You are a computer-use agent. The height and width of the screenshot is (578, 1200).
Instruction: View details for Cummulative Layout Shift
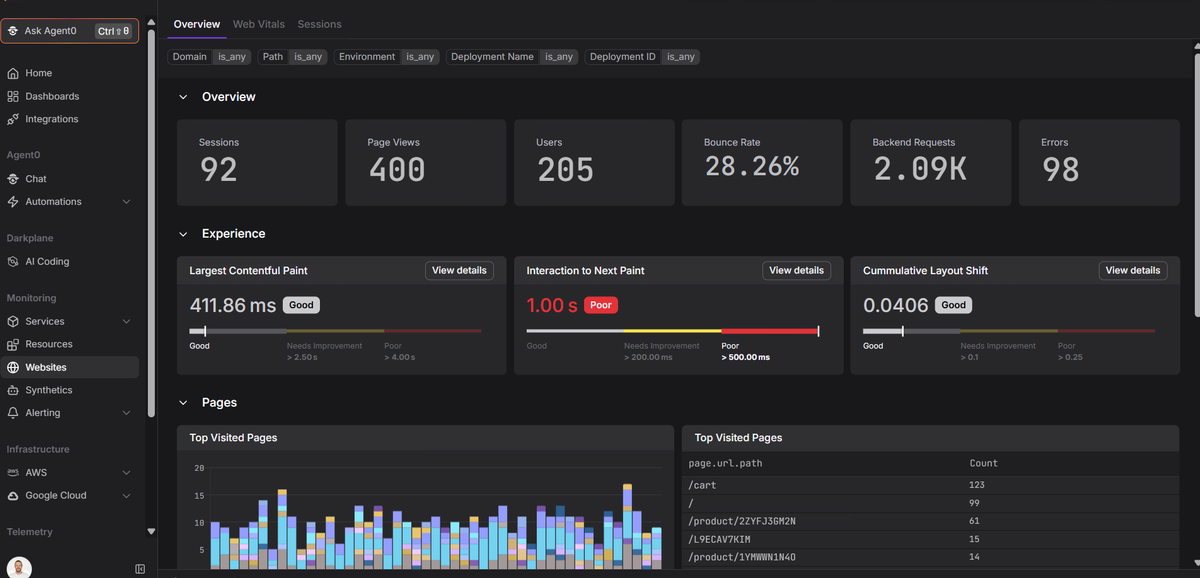(1133, 271)
